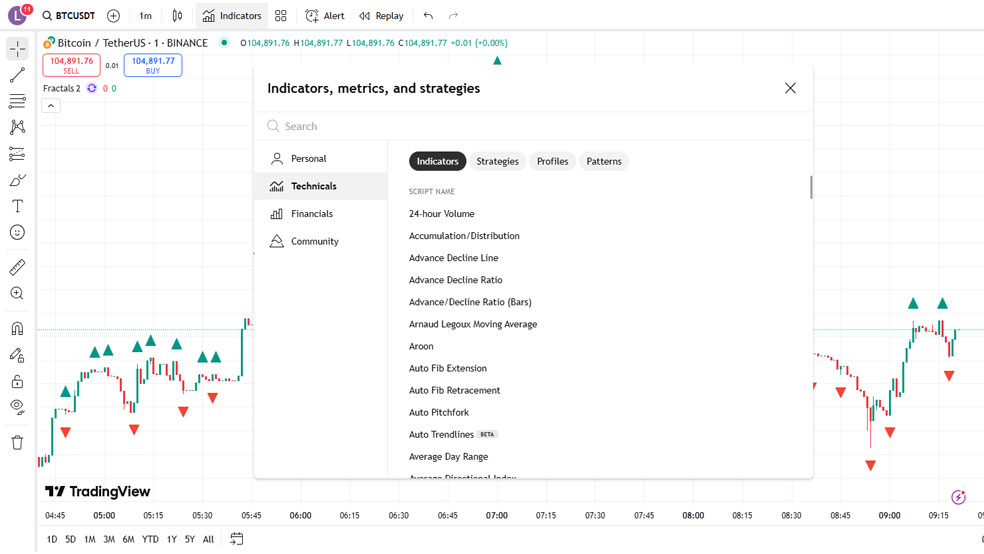This screenshot has height=554, width=984.
Task: Switch to the Patterns tab
Action: point(604,161)
